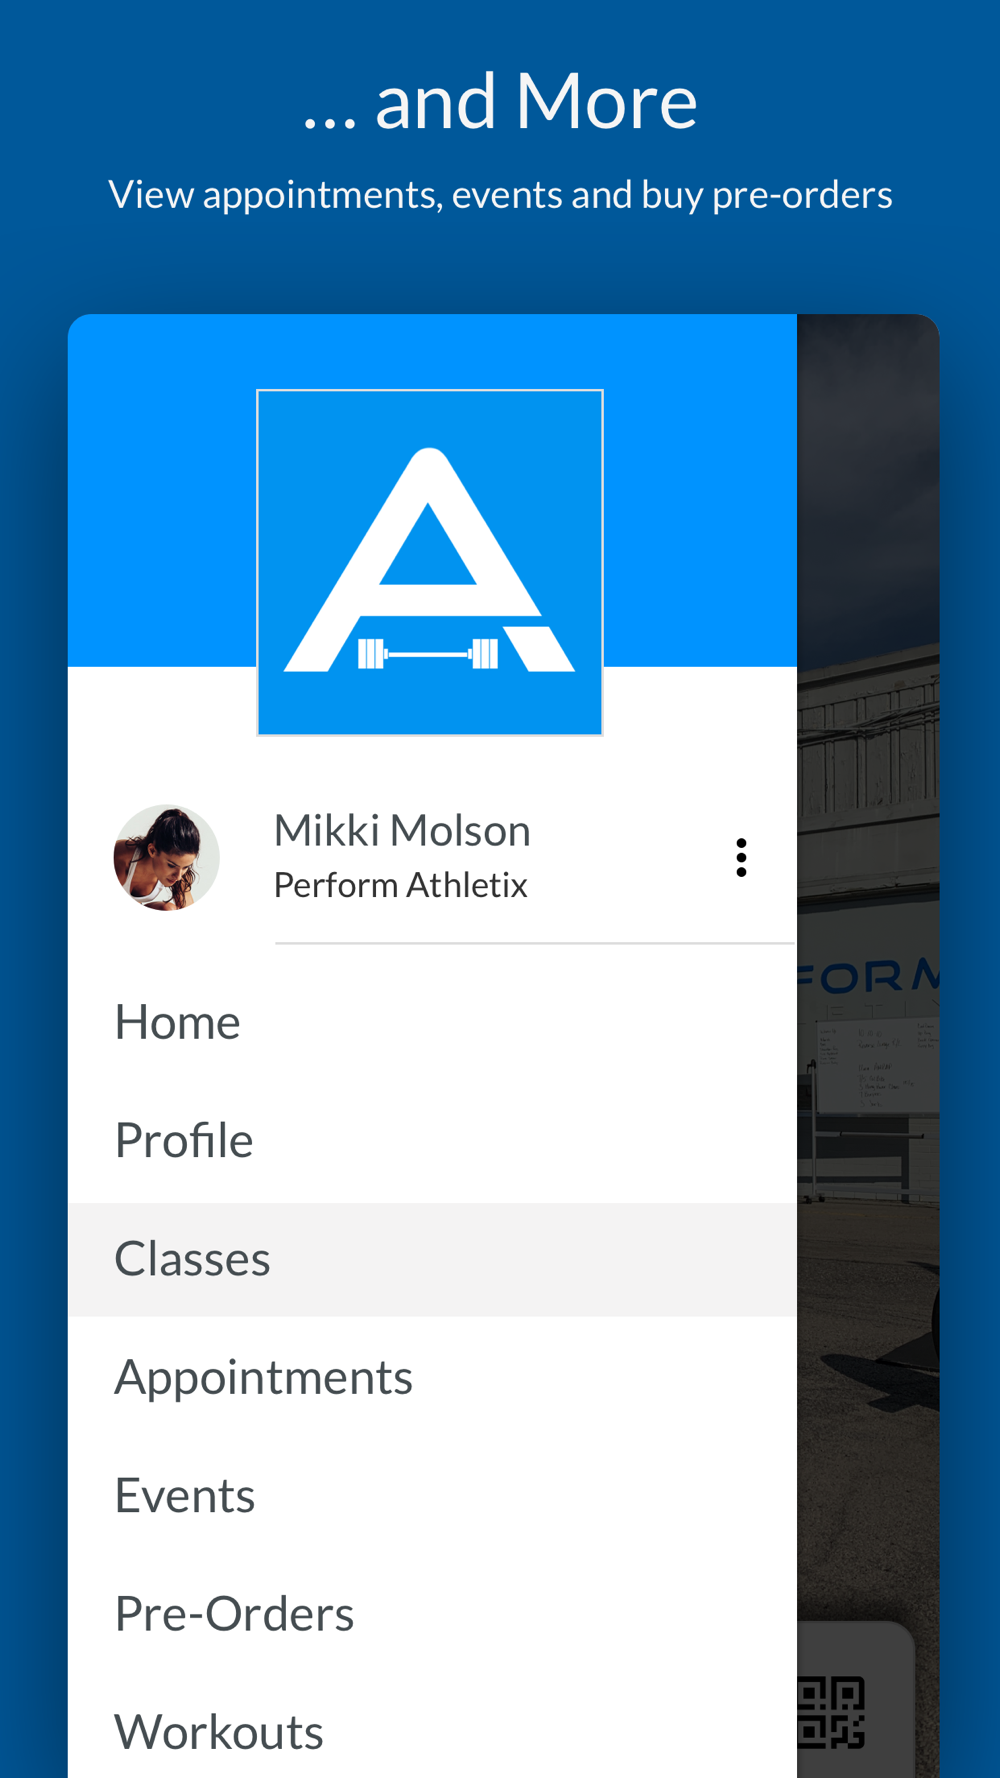Tap the blue drawer header area

pyautogui.click(x=162, y=490)
